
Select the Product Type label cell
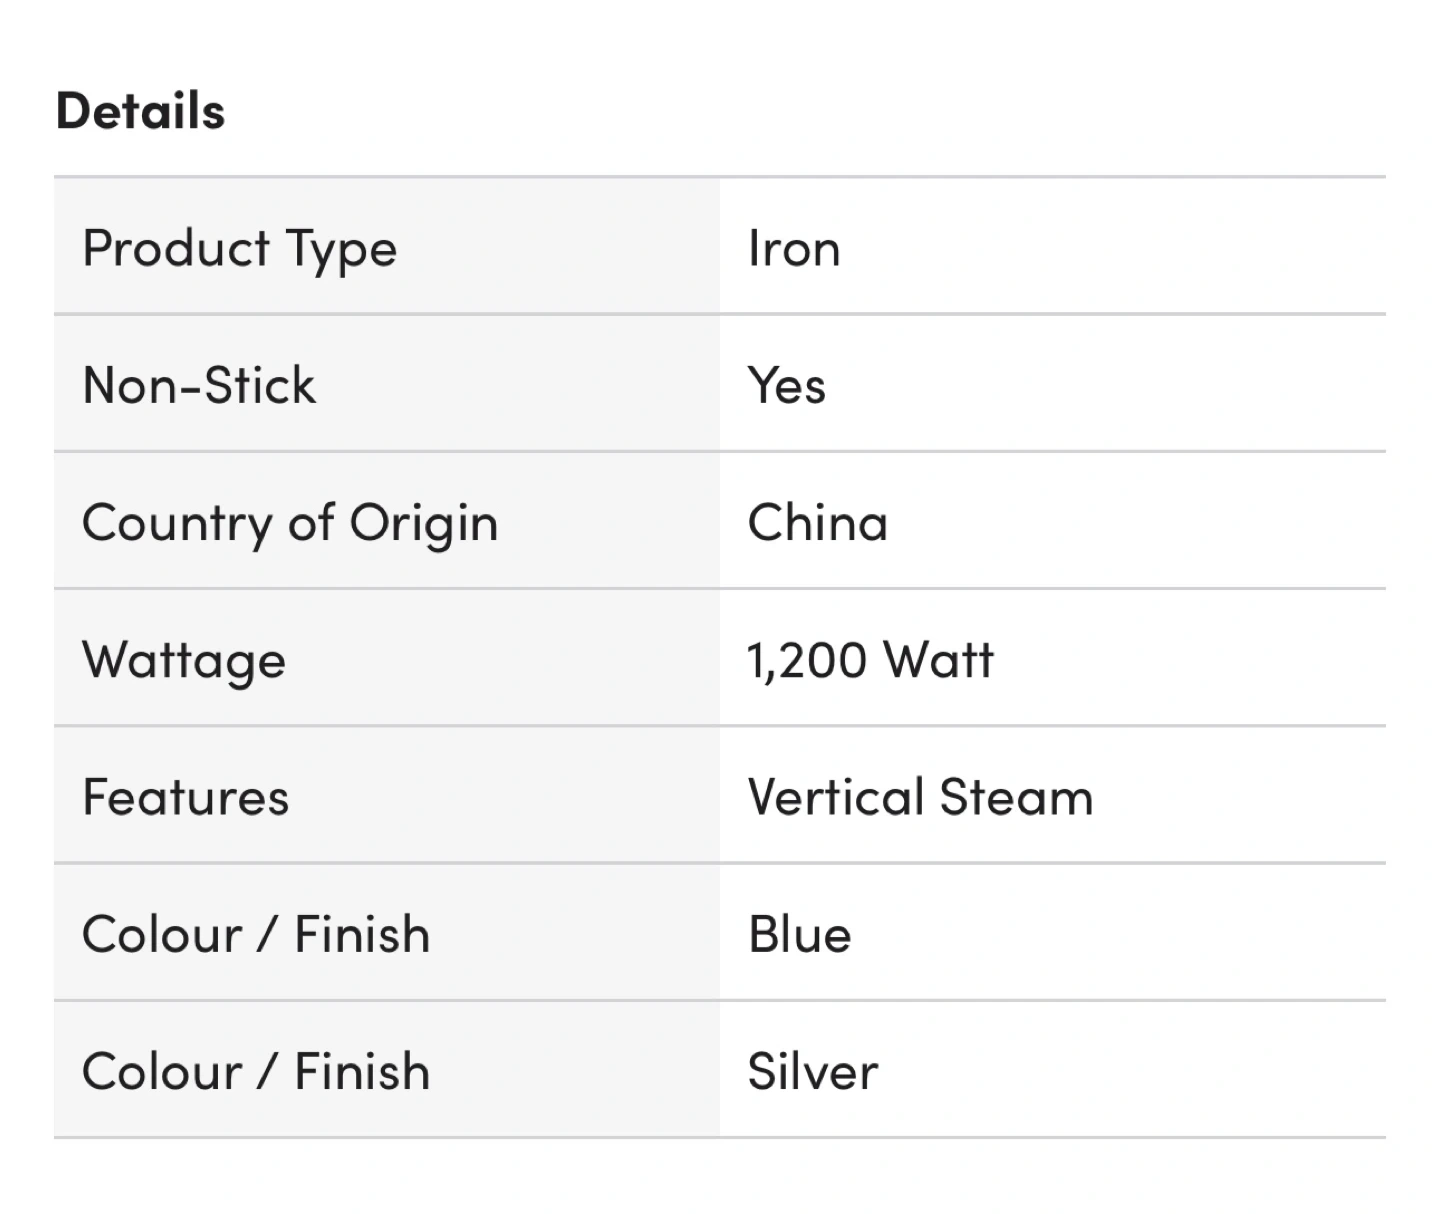239,248
